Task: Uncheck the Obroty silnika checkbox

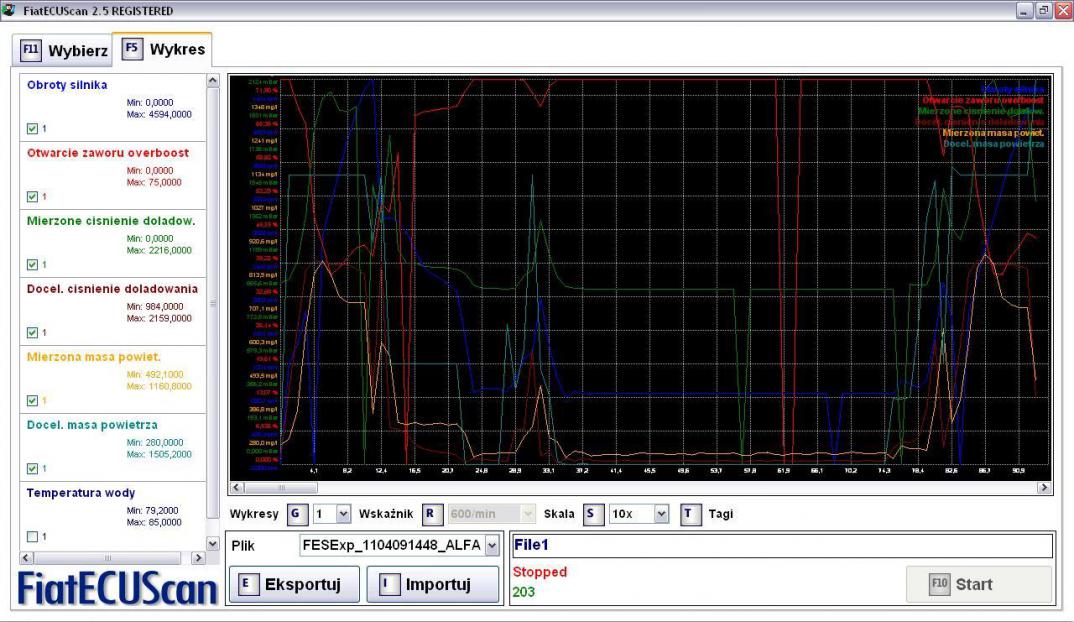Action: 32,128
